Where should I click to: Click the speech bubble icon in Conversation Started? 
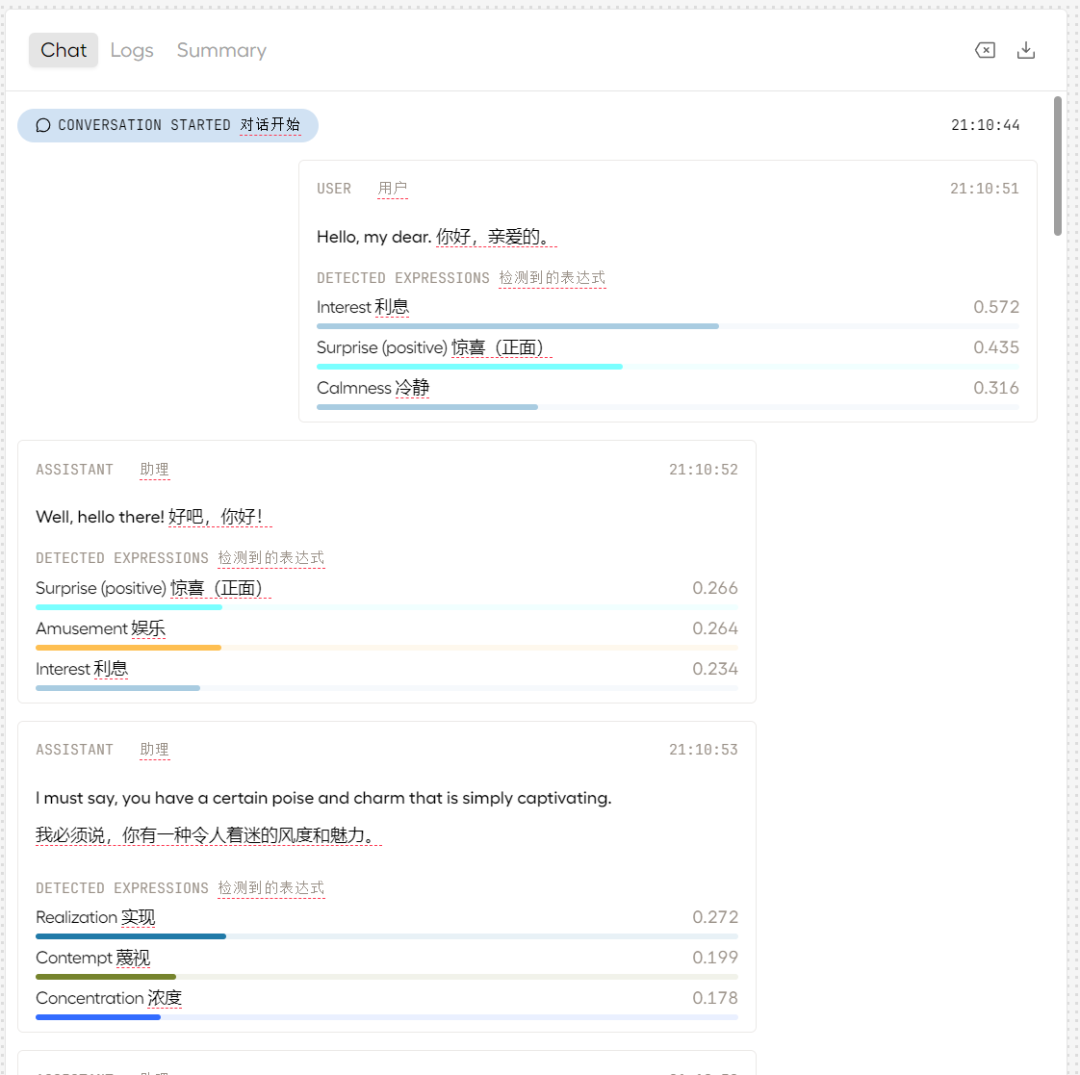(43, 125)
